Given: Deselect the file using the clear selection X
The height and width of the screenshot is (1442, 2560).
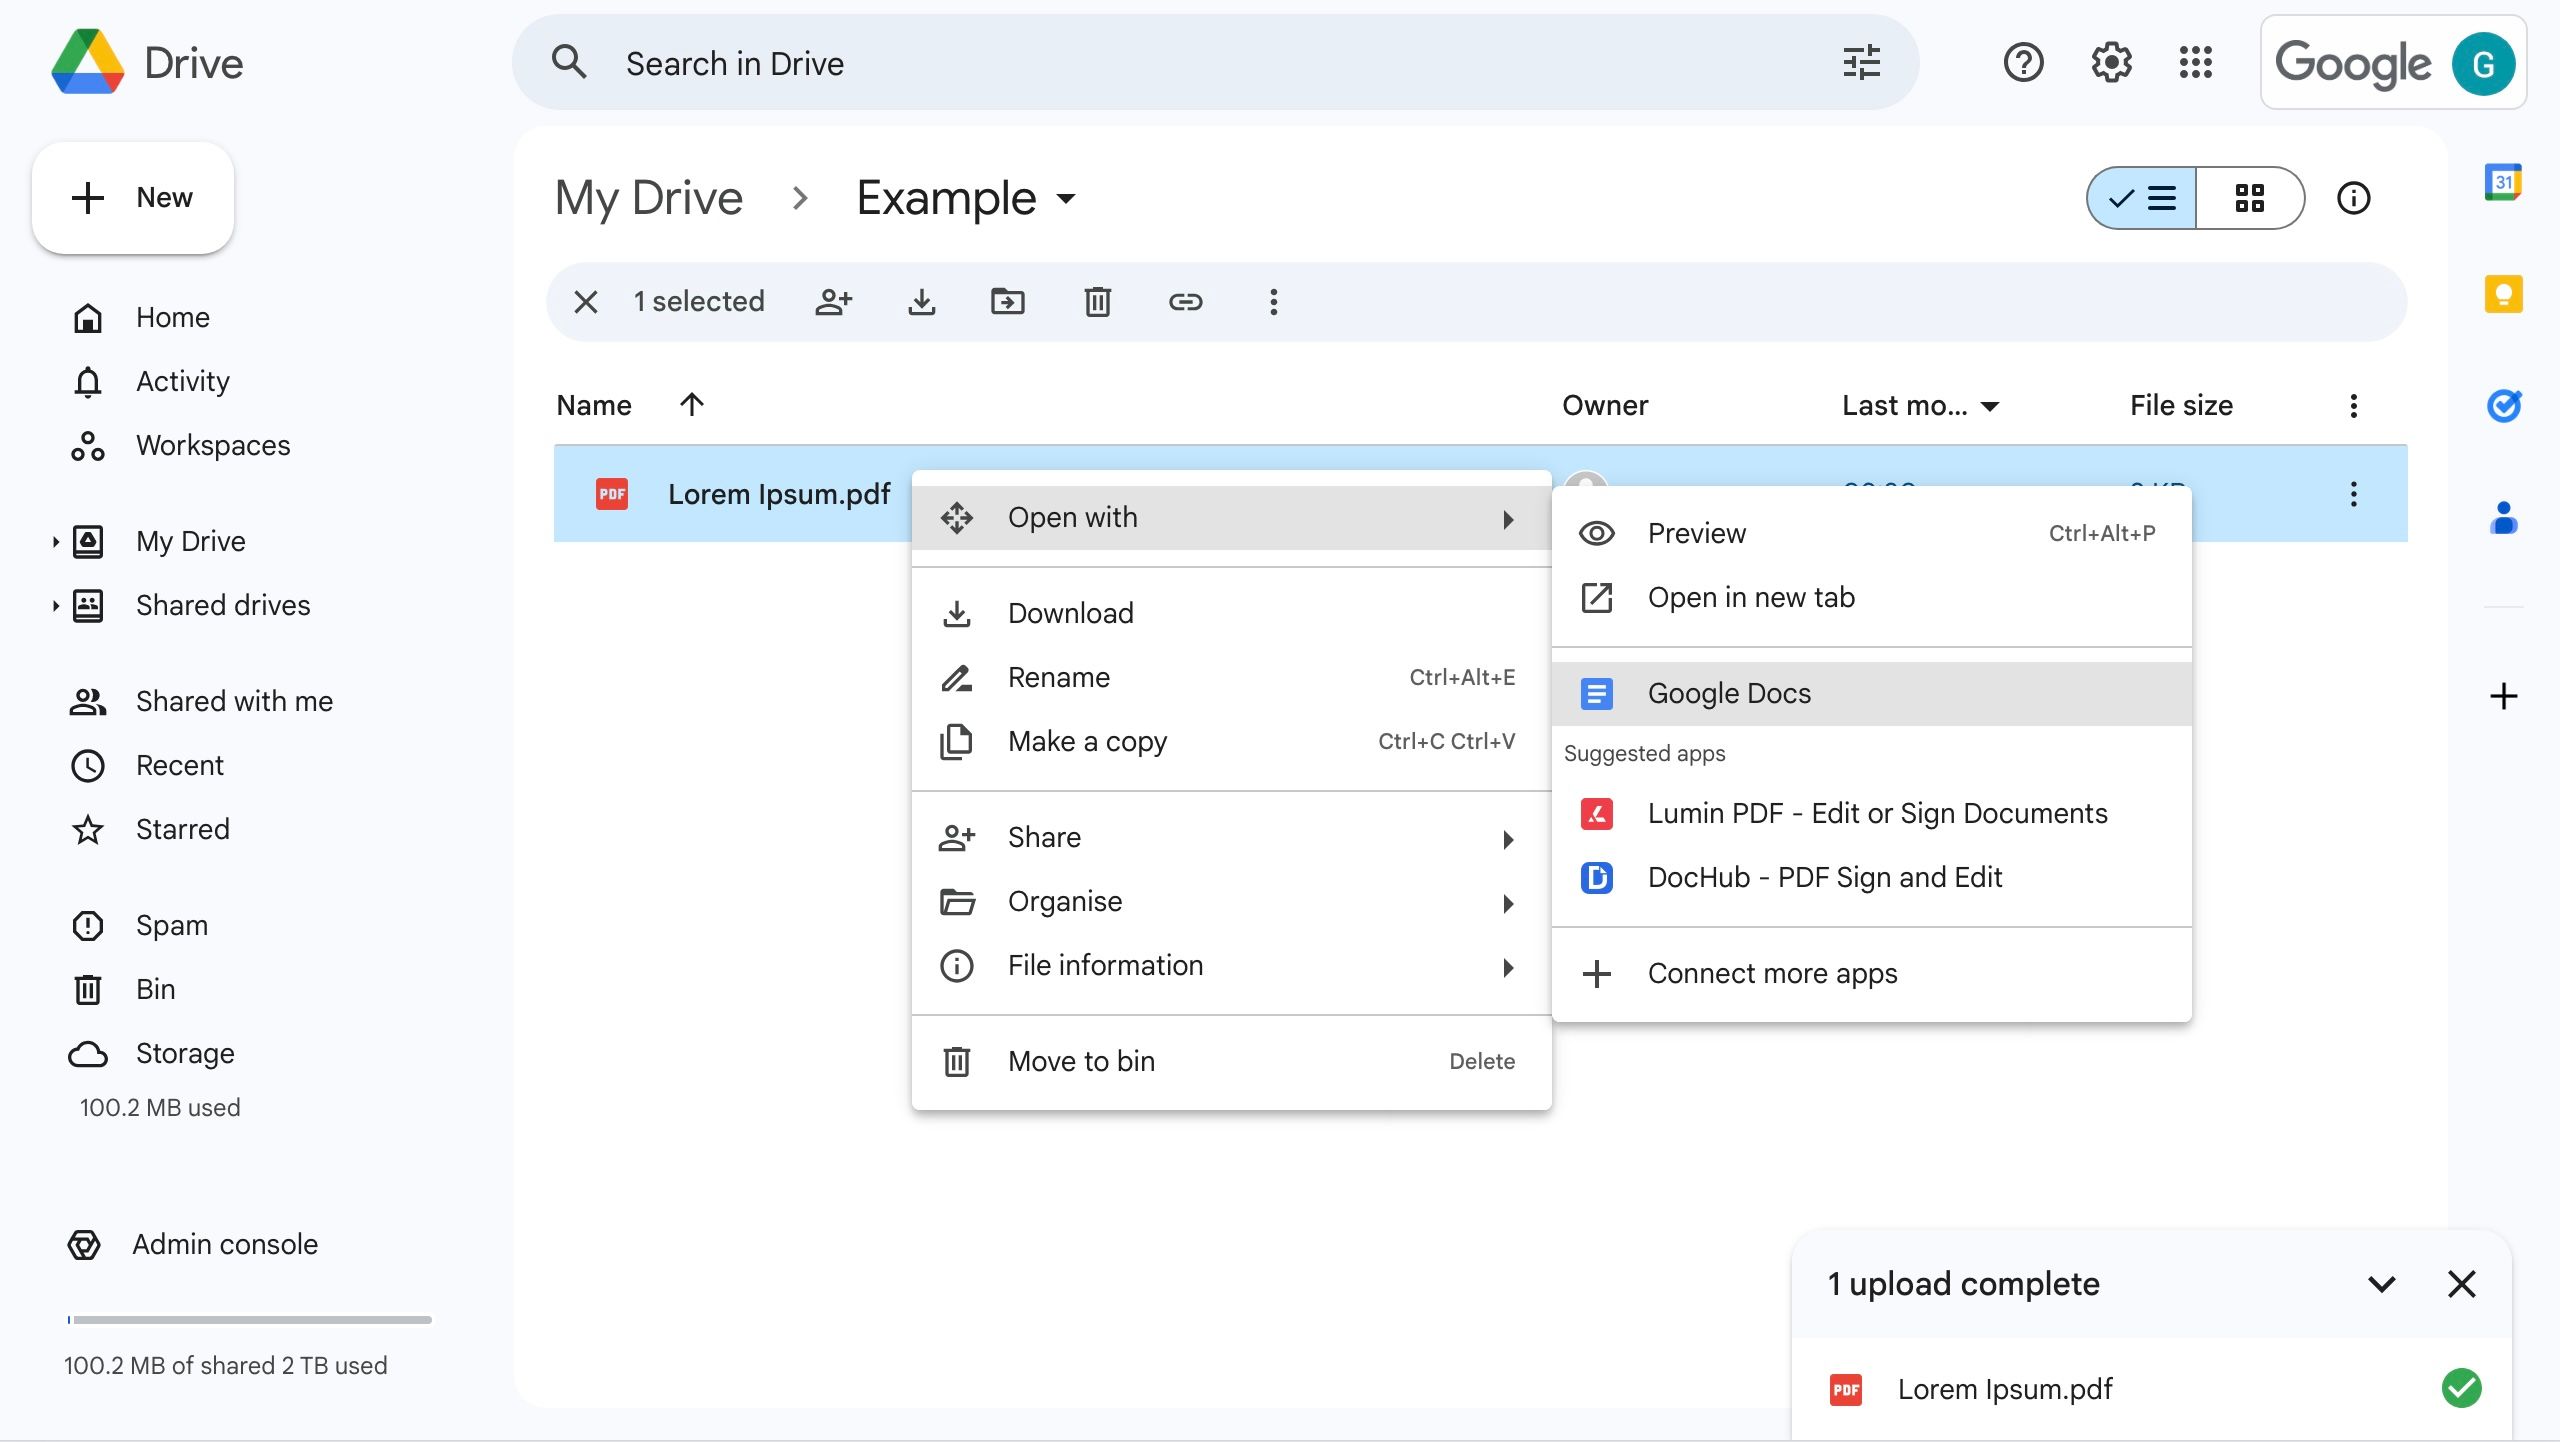Looking at the screenshot, I should tap(585, 301).
